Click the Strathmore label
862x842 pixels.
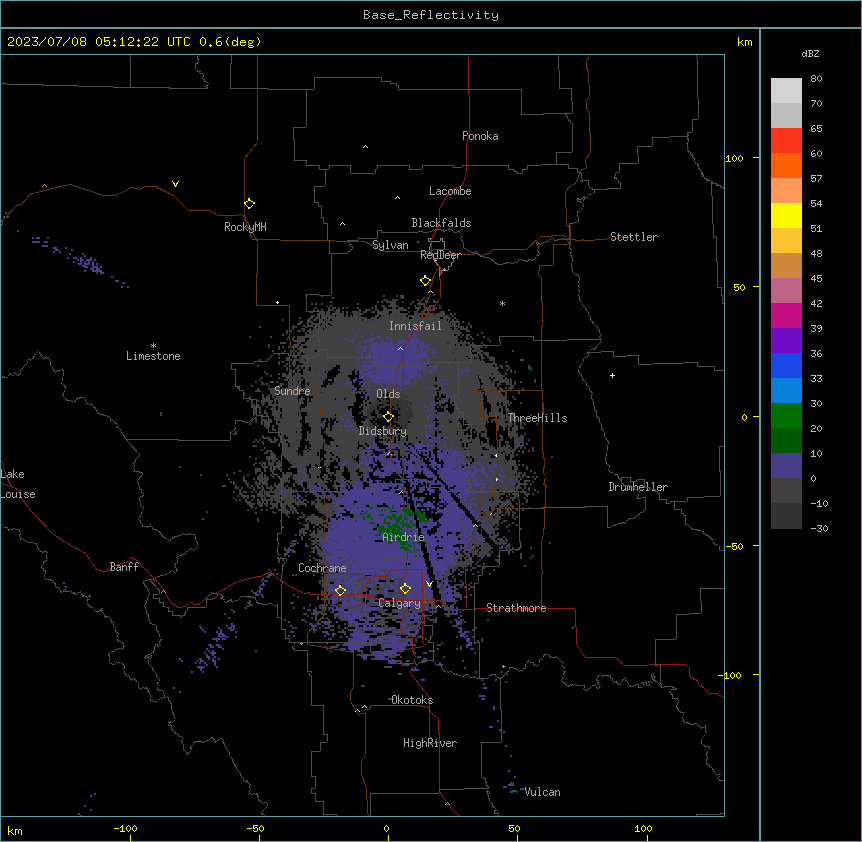pos(516,608)
